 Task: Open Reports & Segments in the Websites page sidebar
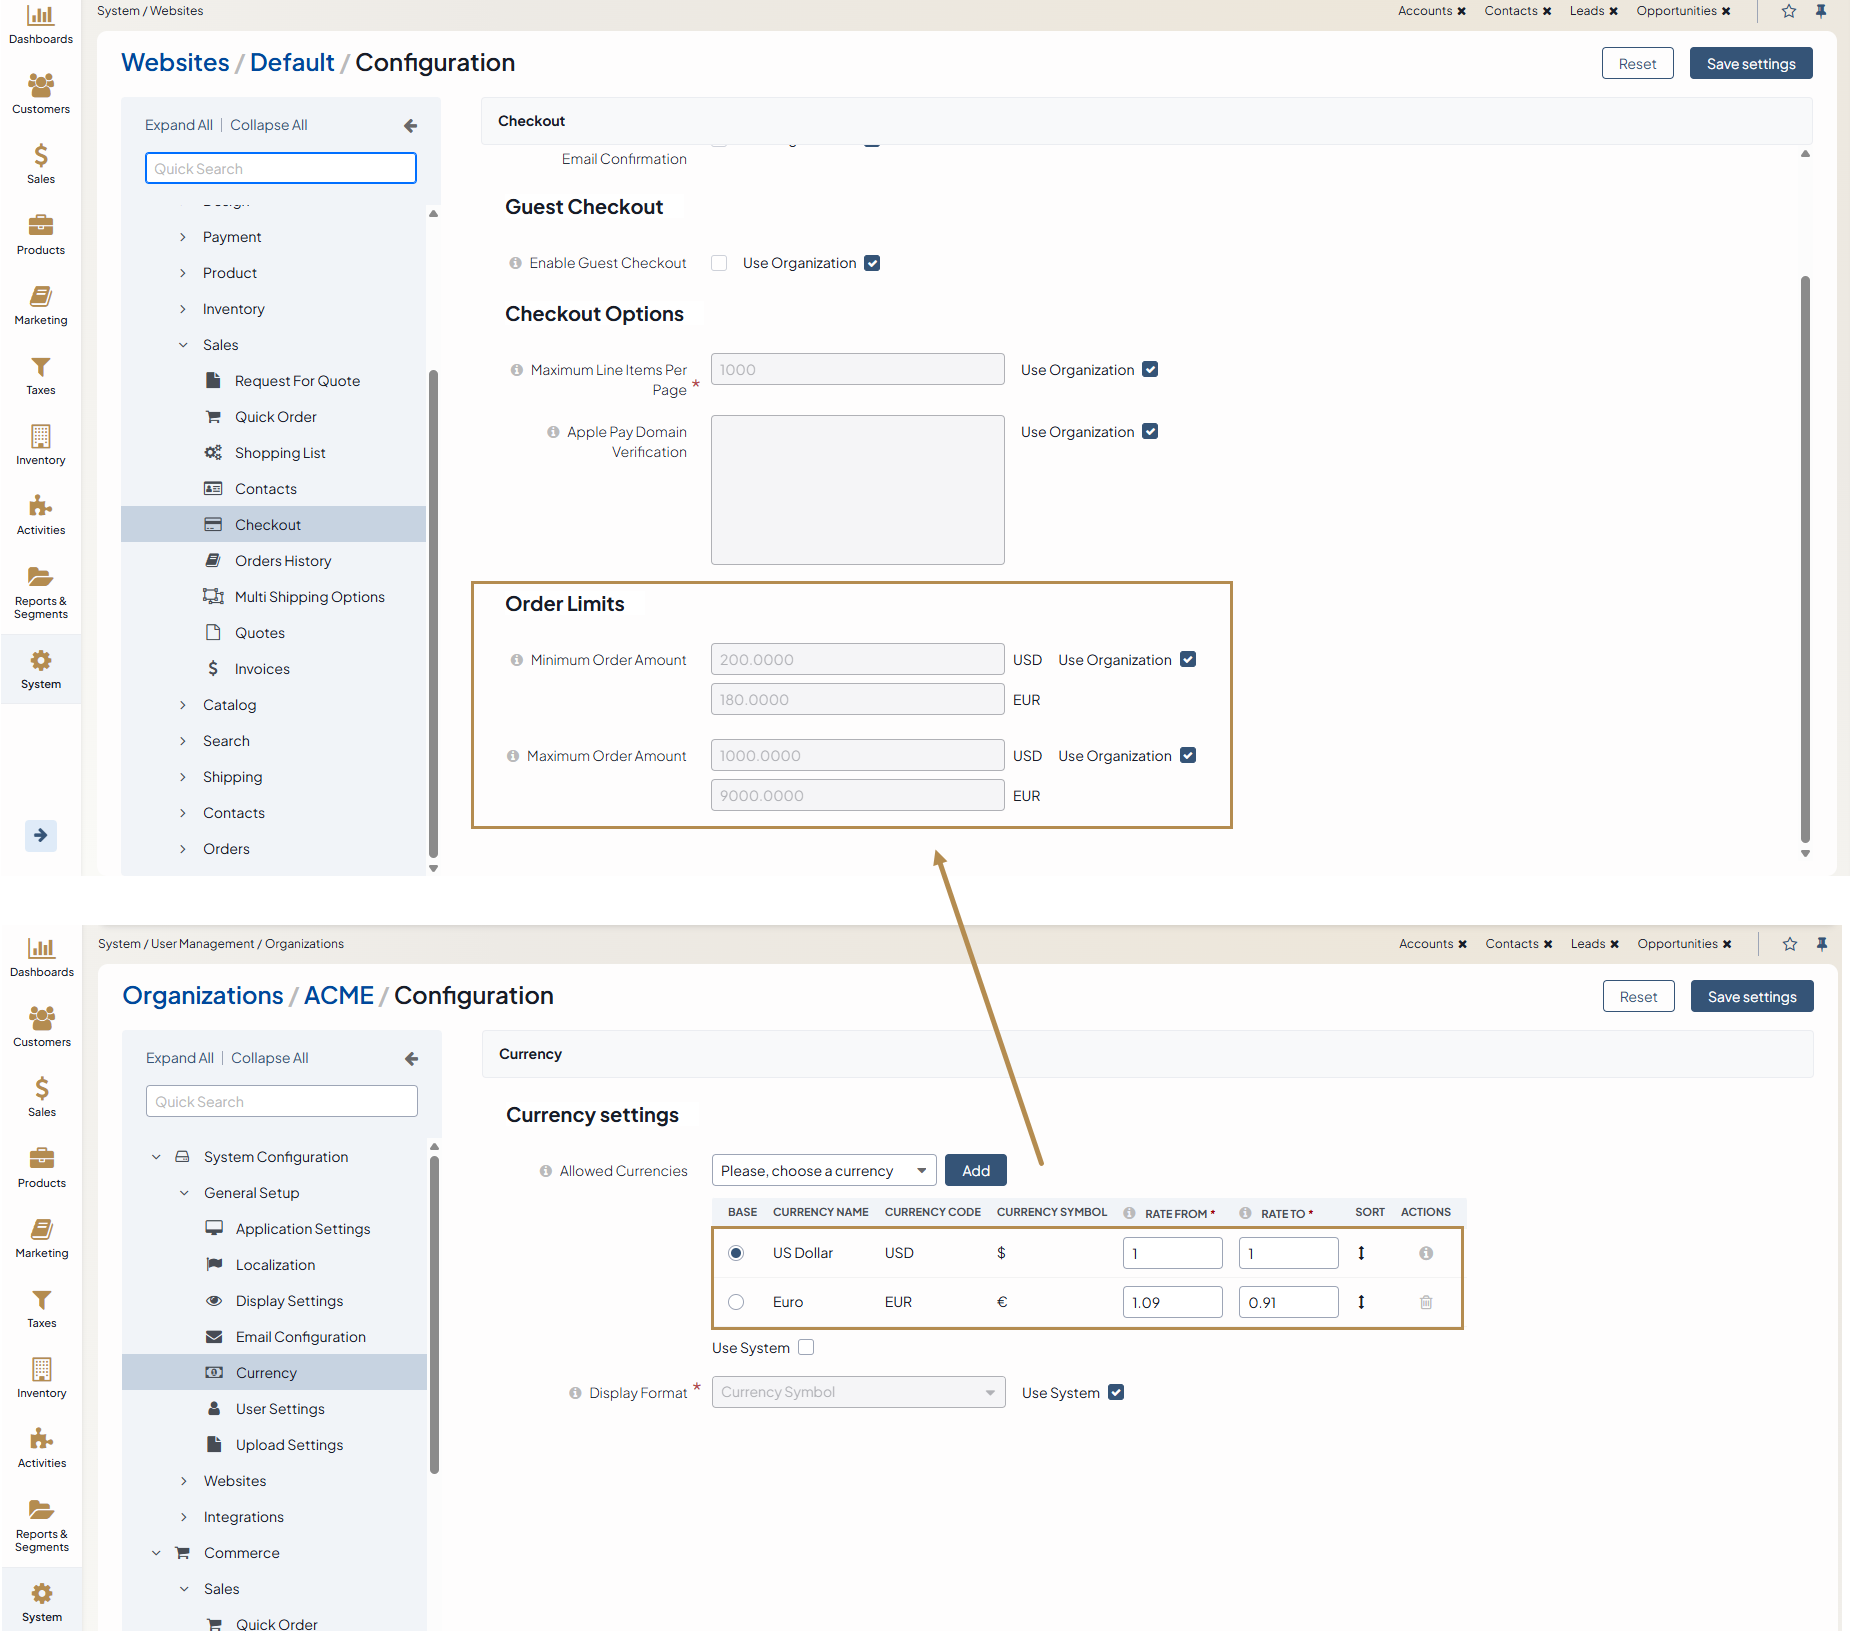coord(41,592)
